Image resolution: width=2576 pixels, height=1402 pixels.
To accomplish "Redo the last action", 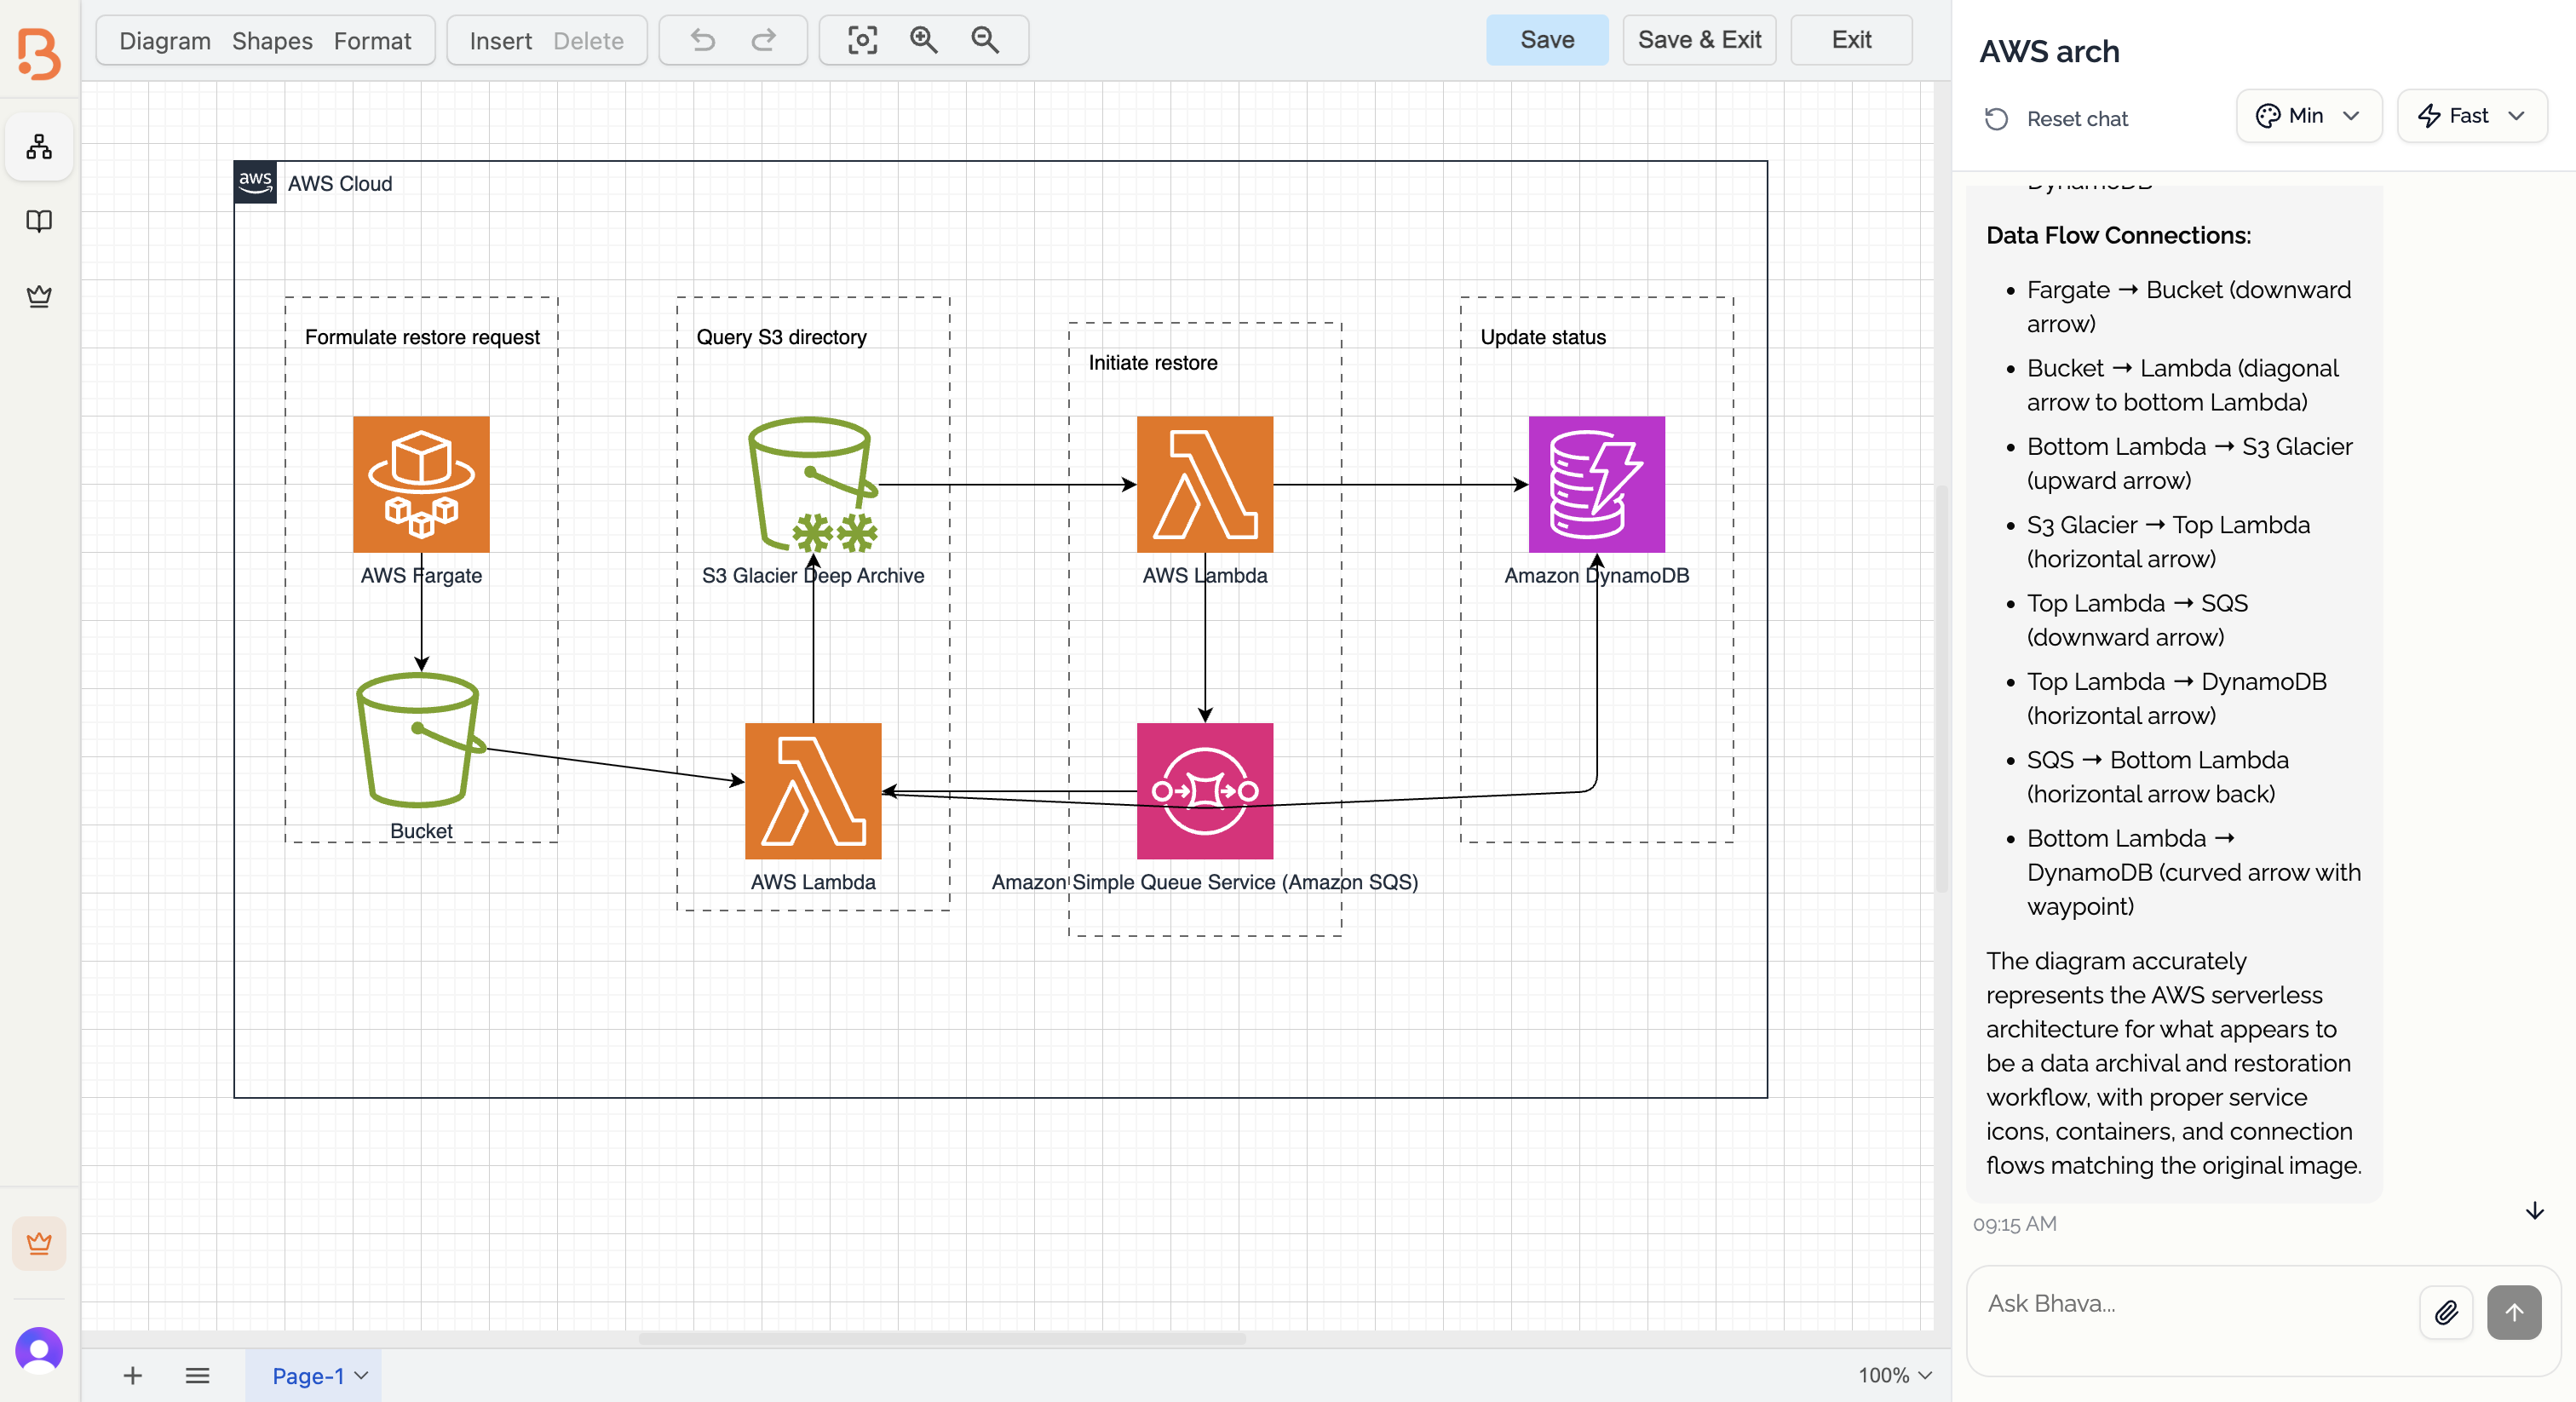I will tap(764, 40).
